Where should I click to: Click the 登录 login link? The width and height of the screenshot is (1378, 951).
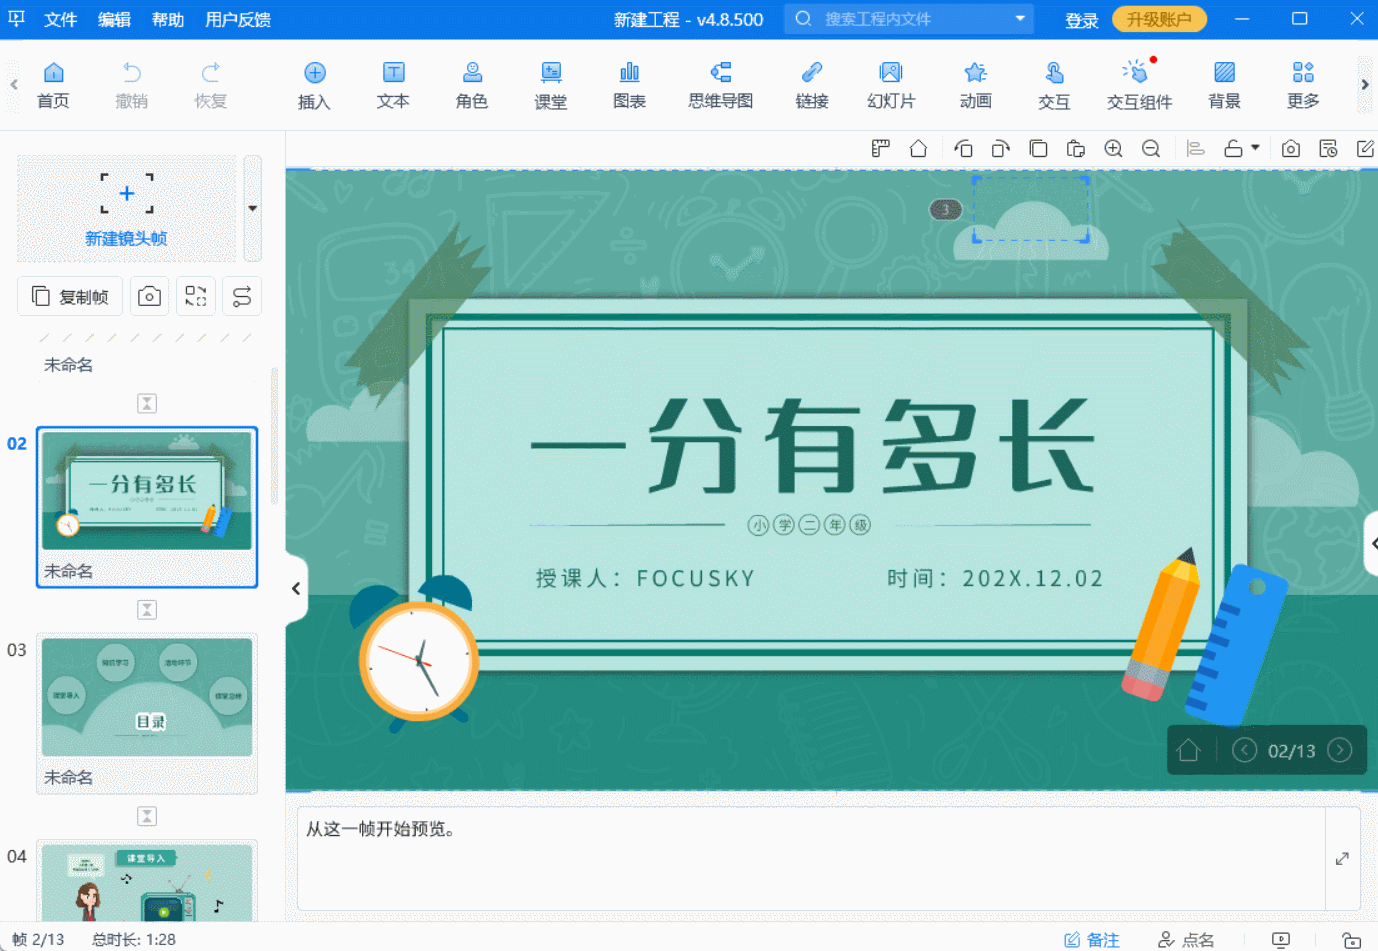[1081, 20]
